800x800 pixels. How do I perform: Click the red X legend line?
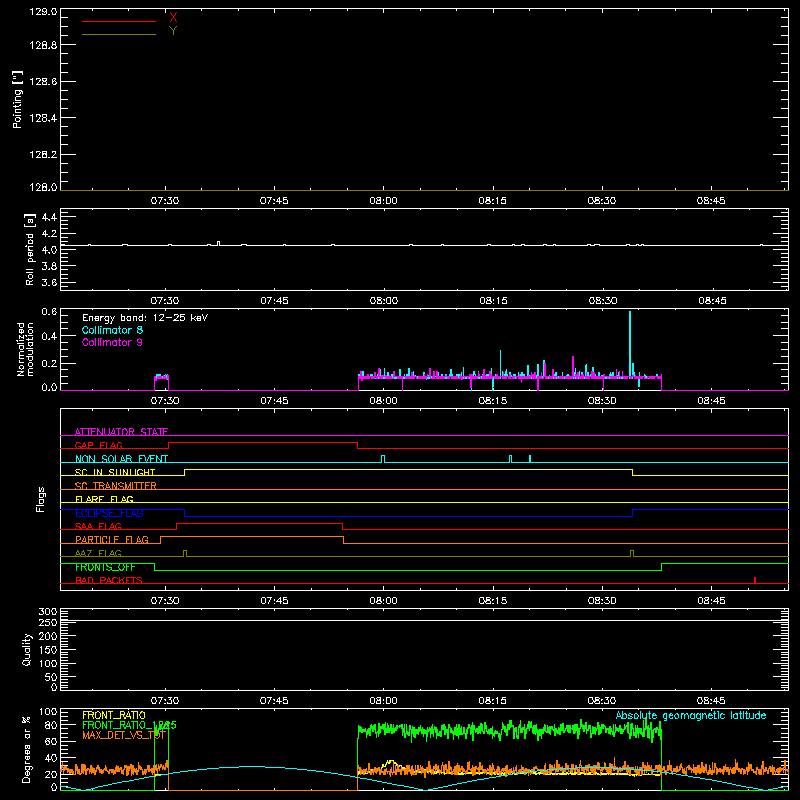click(119, 21)
